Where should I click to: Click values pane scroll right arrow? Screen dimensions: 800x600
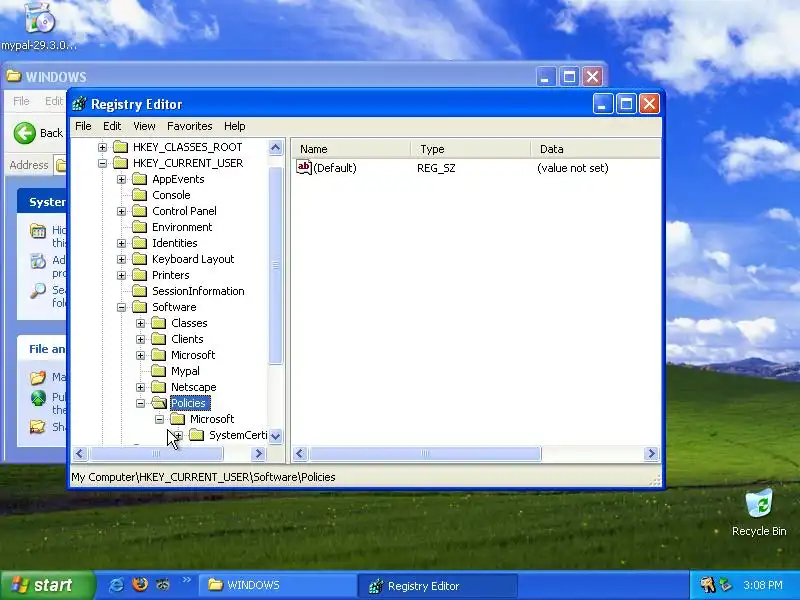[x=651, y=453]
